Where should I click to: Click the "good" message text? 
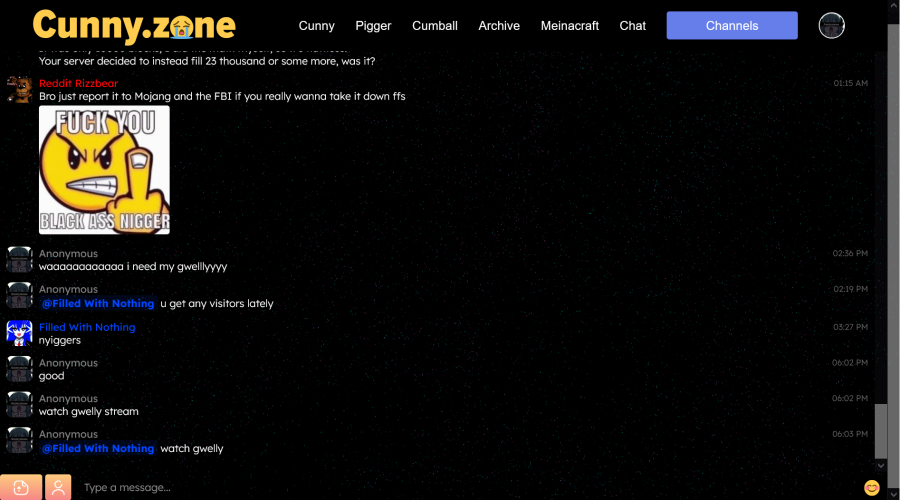click(52, 376)
